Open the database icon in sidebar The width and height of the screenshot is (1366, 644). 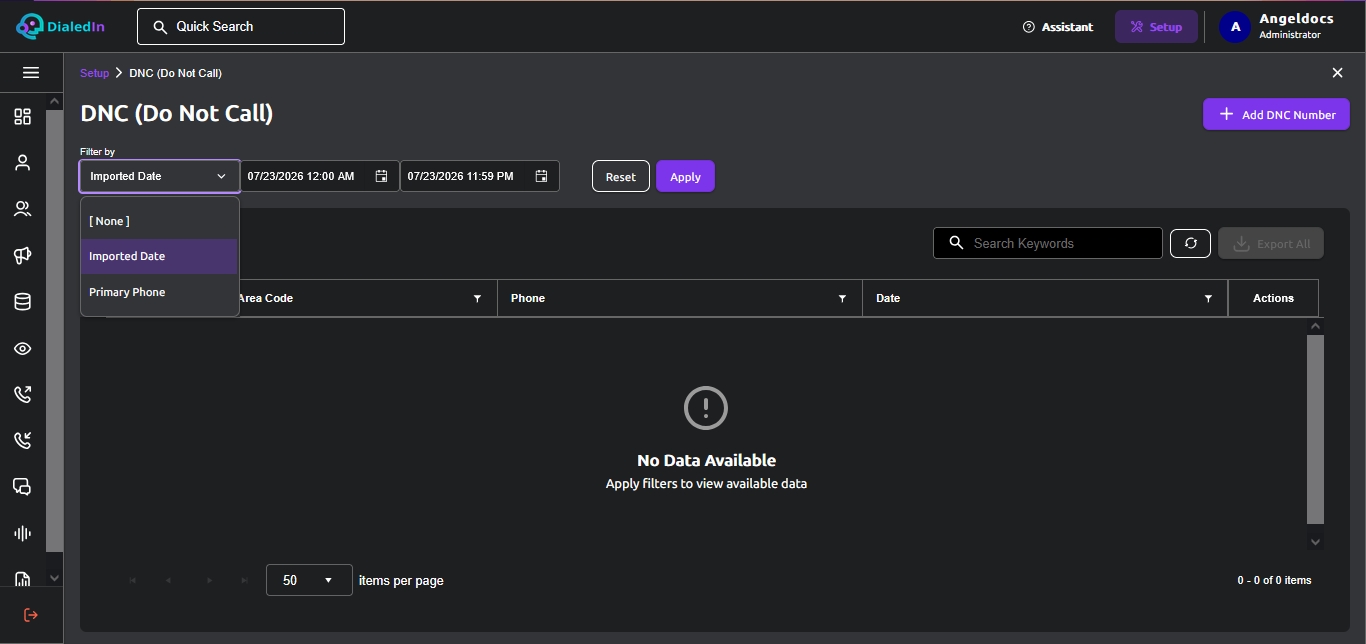22,302
